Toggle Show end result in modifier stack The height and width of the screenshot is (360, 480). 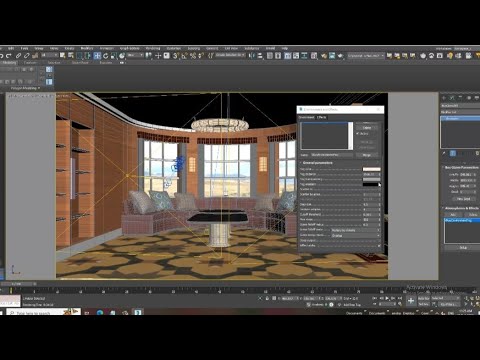coord(453,153)
